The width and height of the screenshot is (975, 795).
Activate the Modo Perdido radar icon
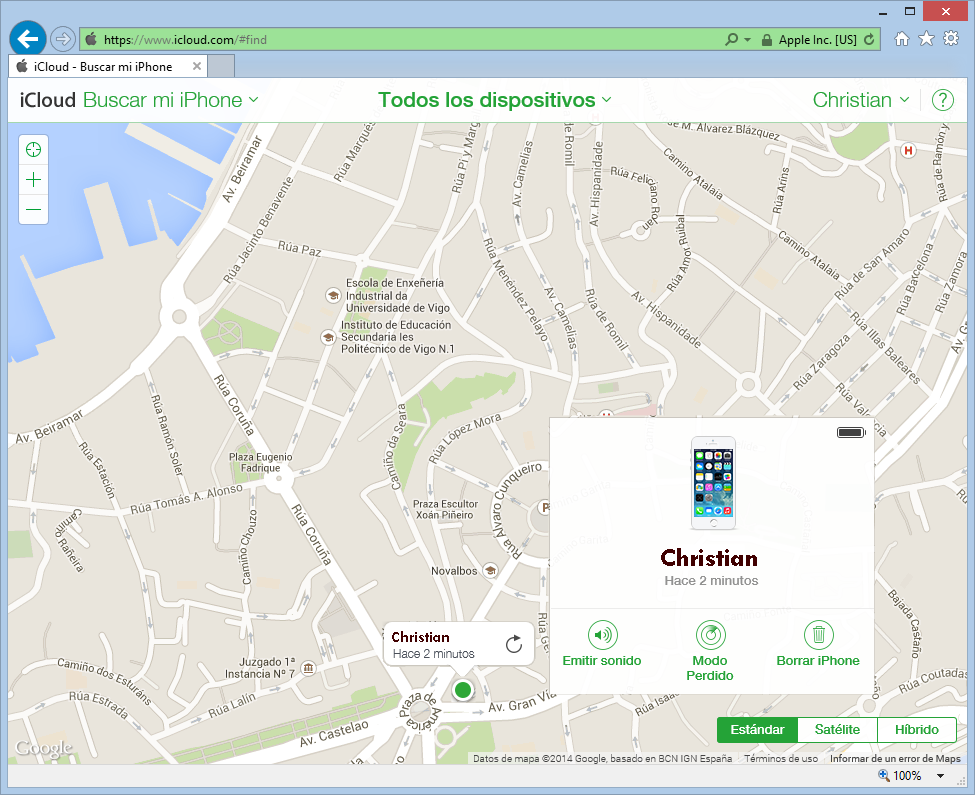point(710,635)
